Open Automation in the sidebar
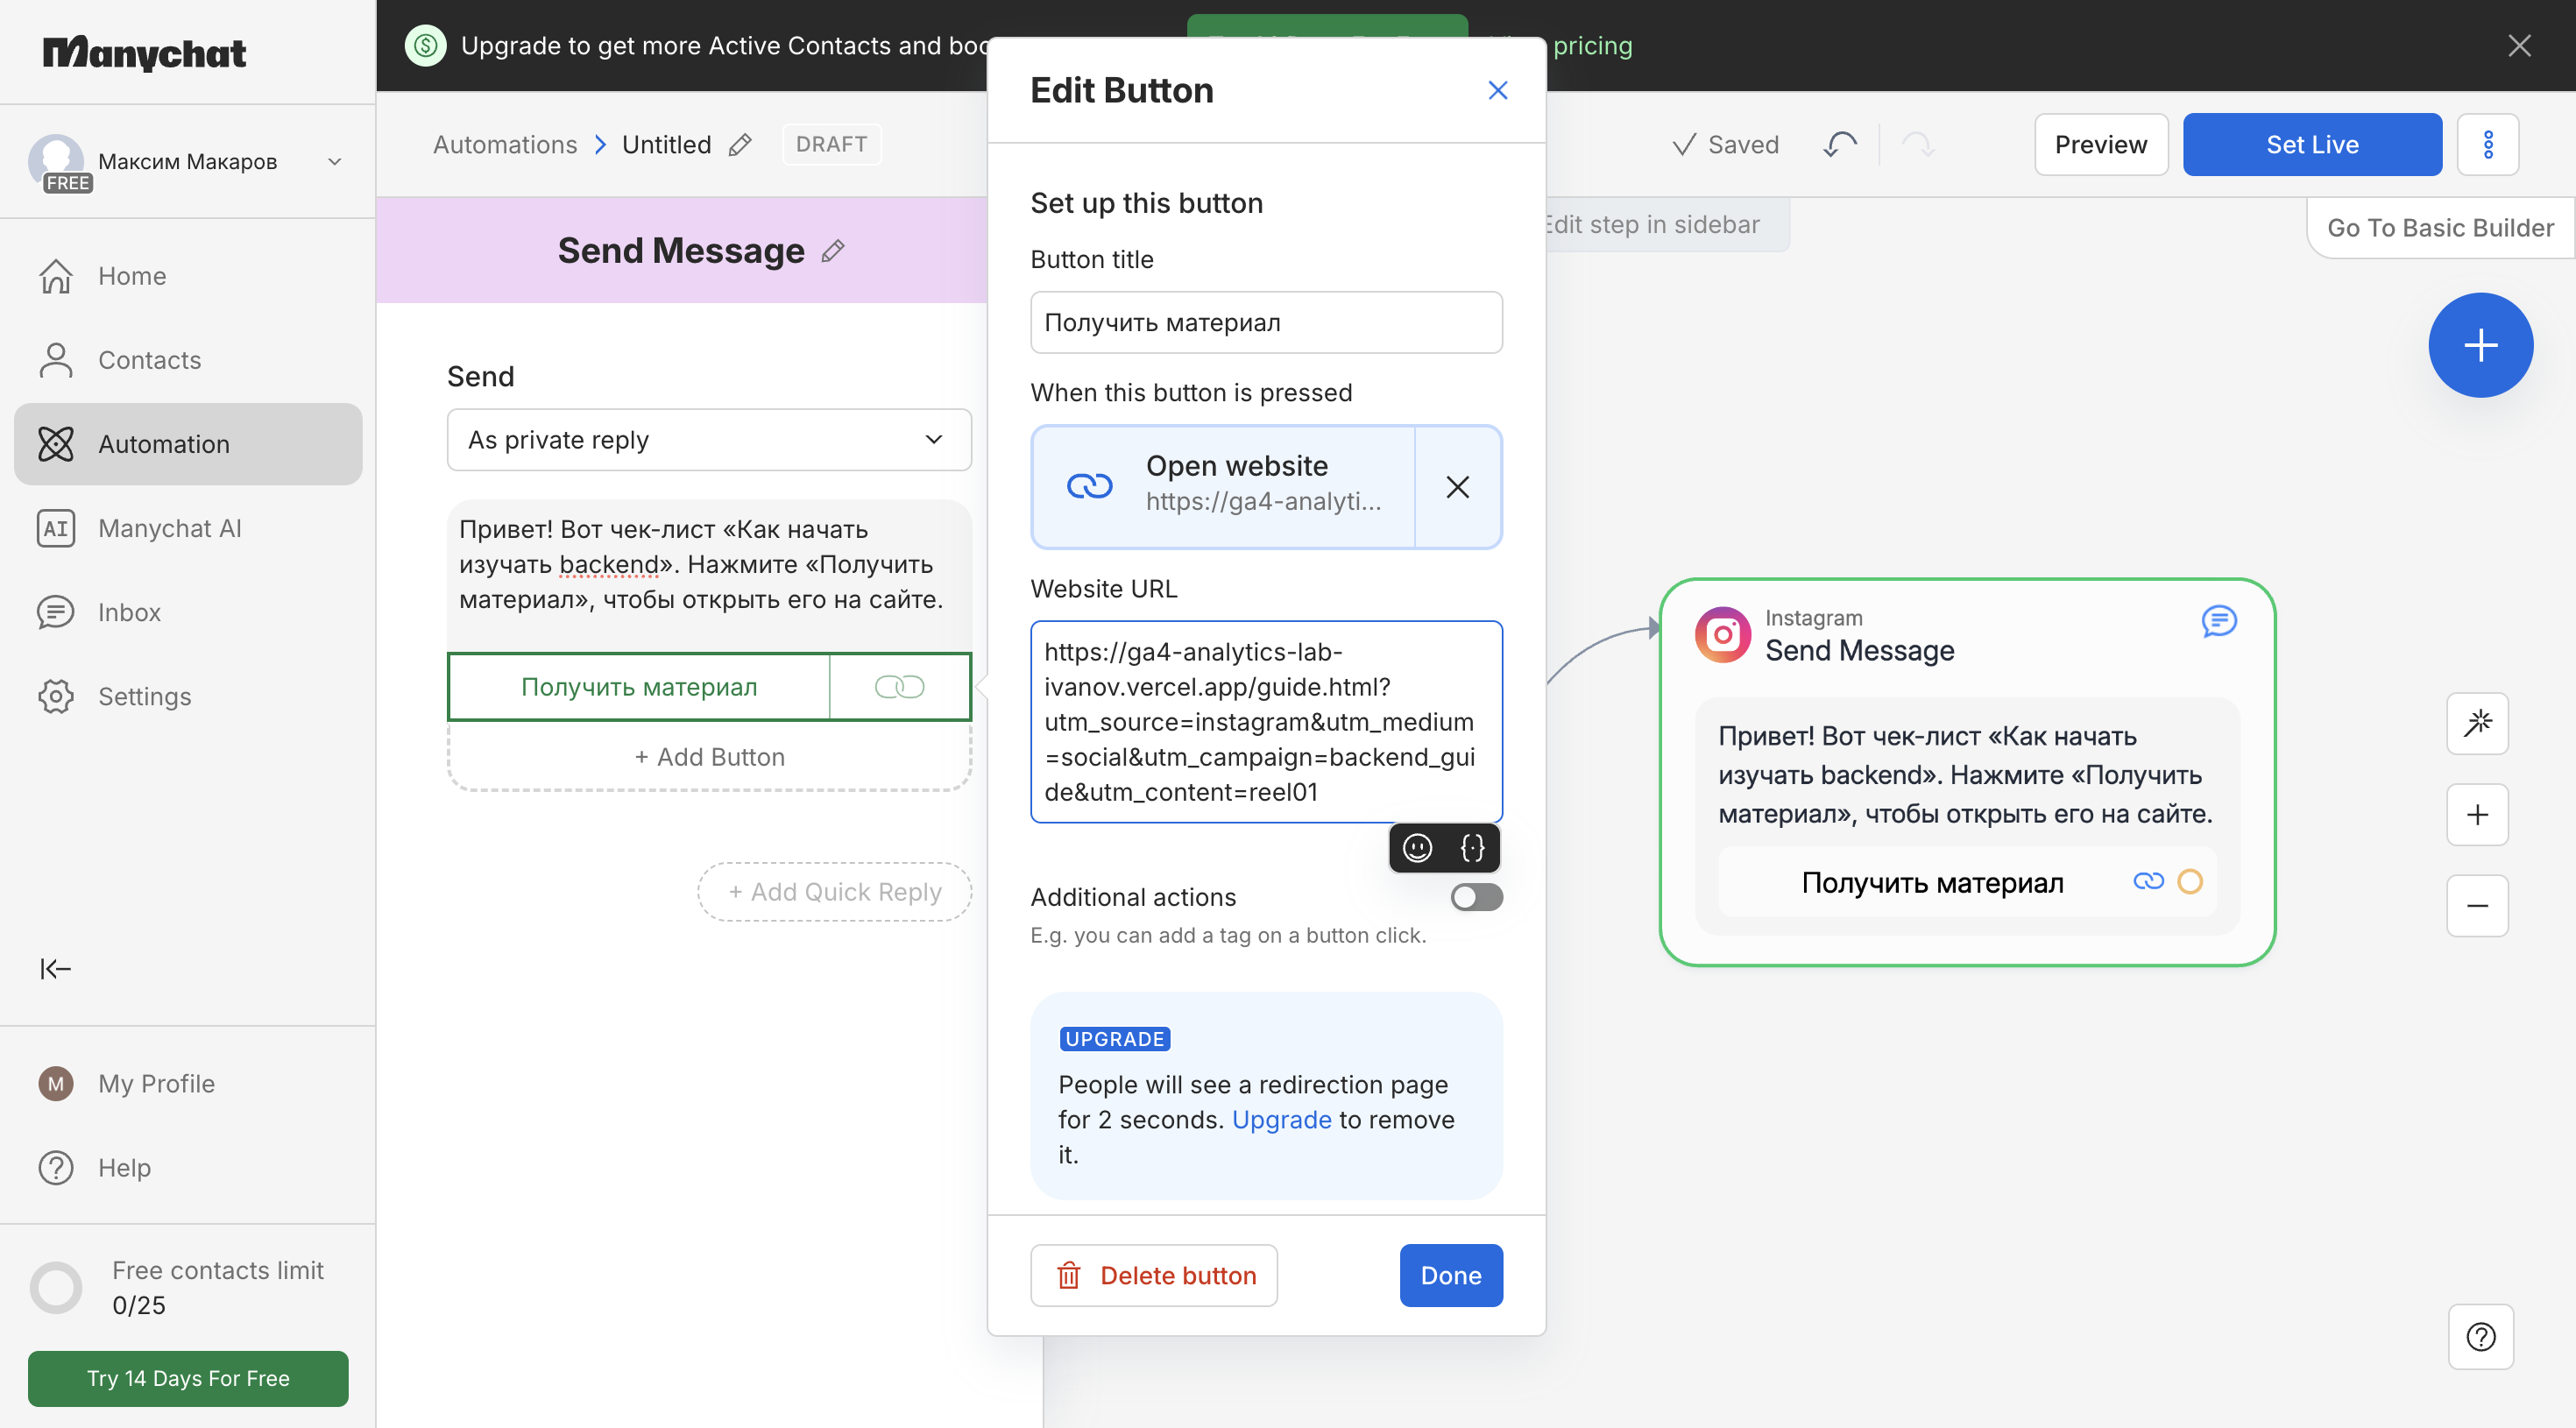The width and height of the screenshot is (2576, 1428). 188,444
